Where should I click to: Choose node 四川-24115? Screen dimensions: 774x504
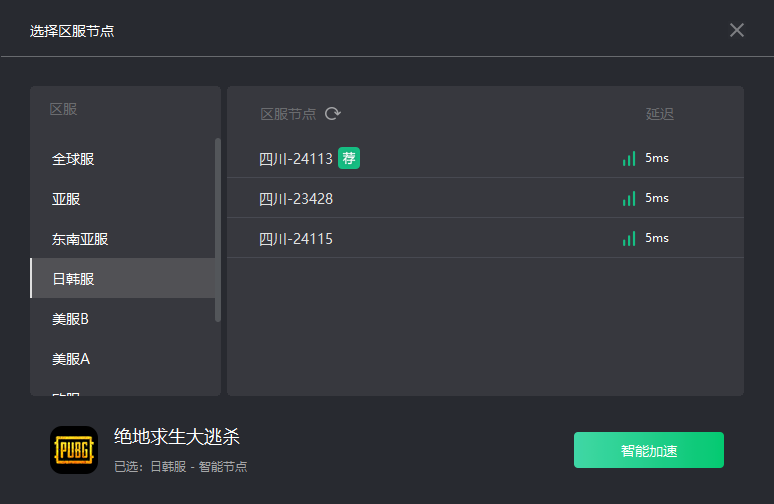click(296, 239)
